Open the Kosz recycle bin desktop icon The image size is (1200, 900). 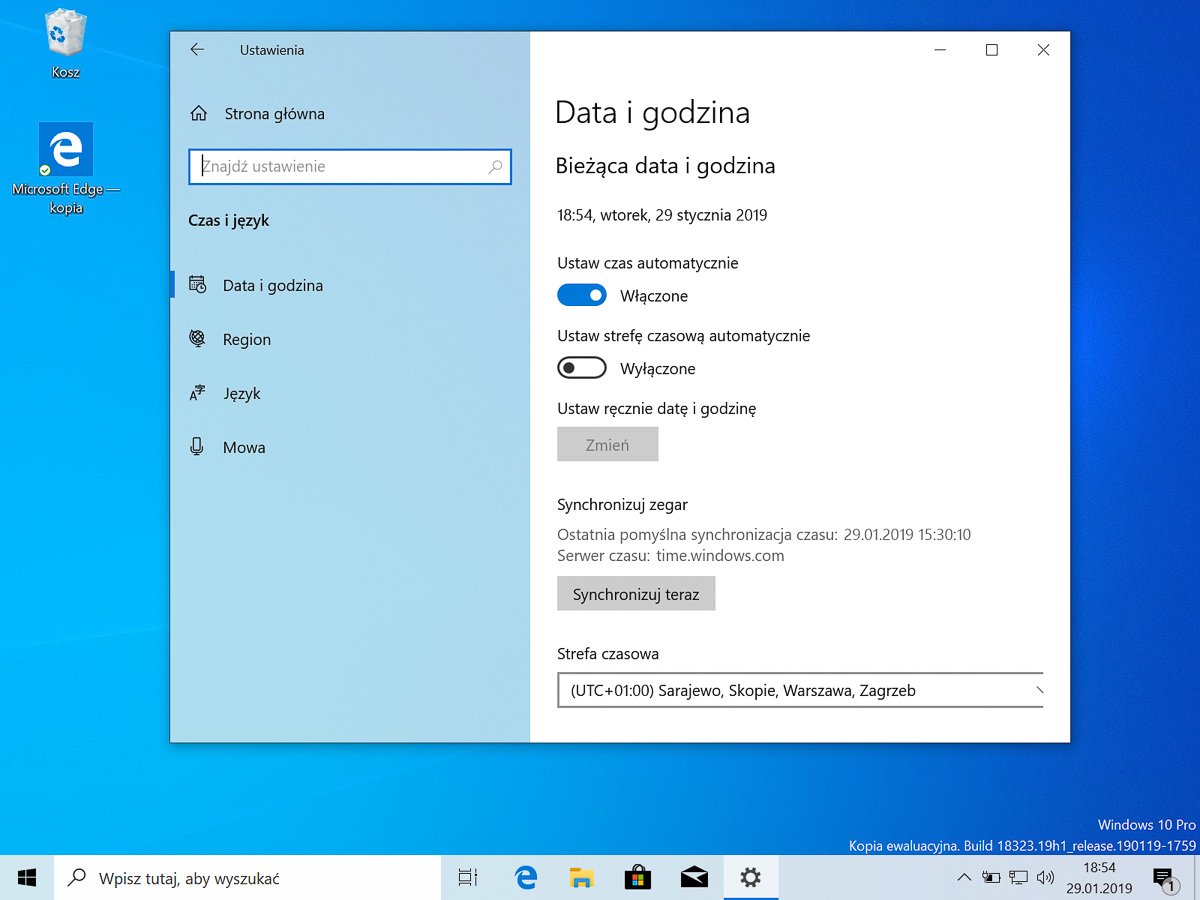click(66, 44)
